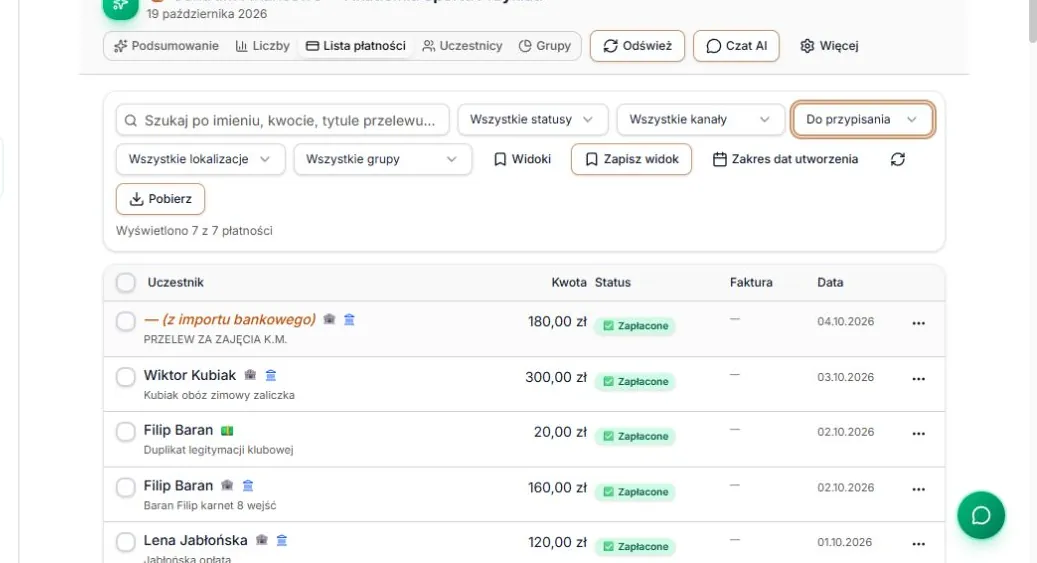1037x563 pixels.
Task: Open Więcej settings menu
Action: [x=829, y=46]
